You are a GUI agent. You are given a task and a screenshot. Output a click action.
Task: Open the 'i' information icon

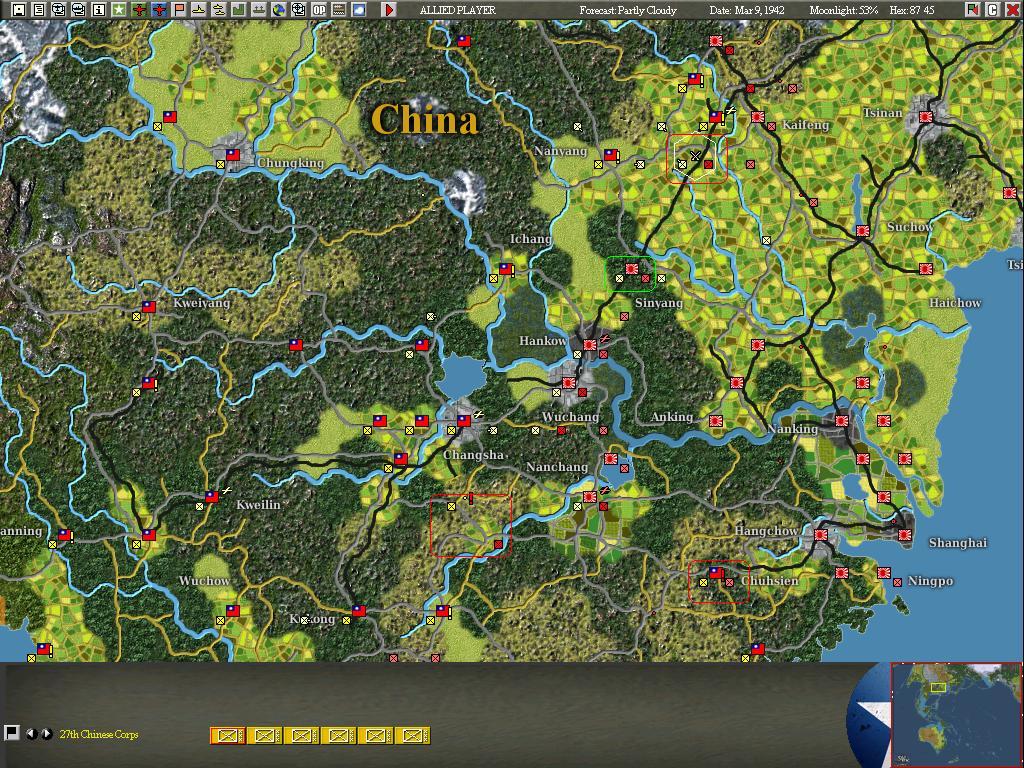tap(99, 9)
